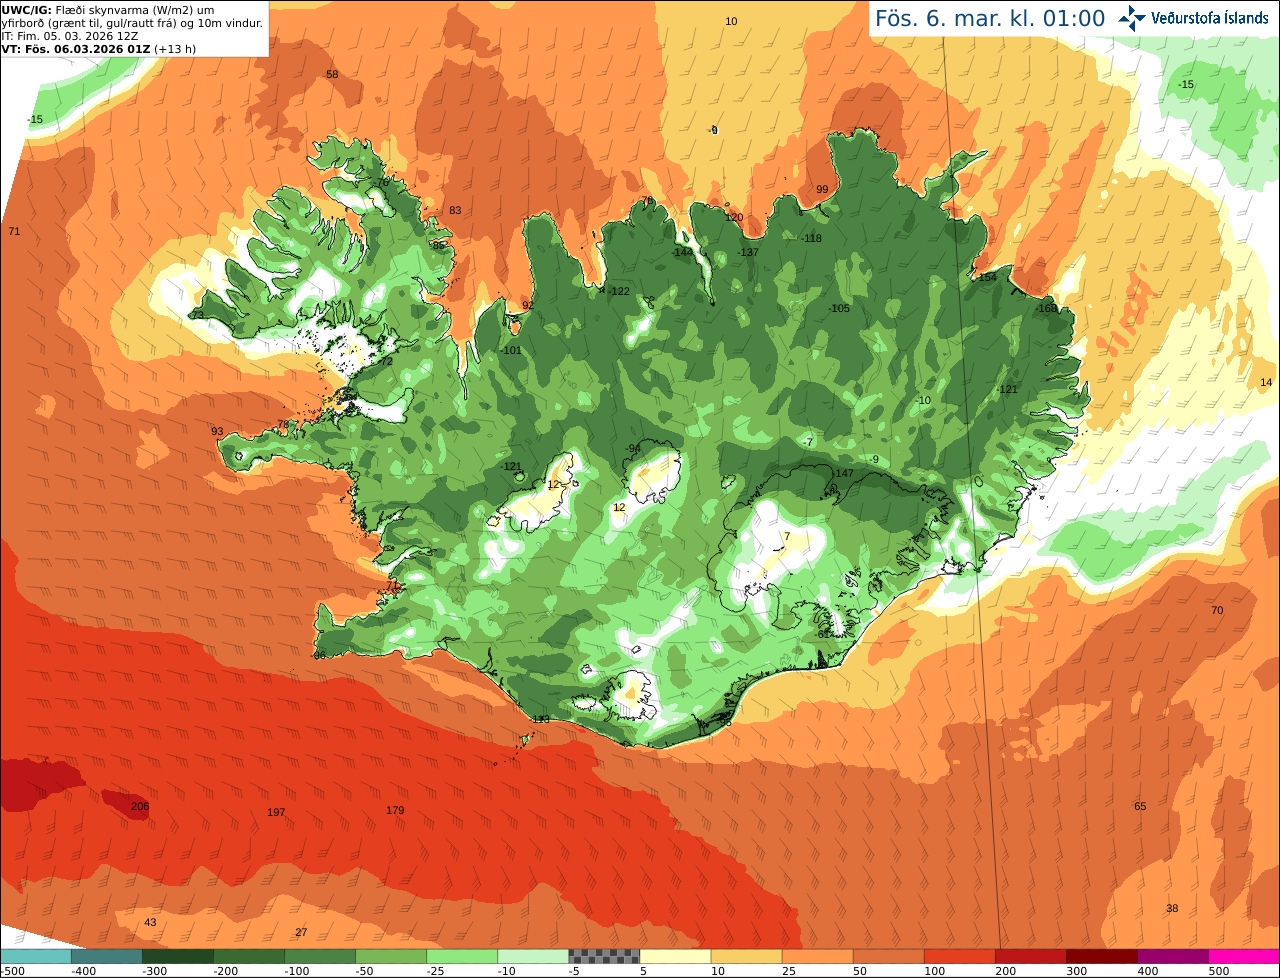1280x978 pixels.
Task: Click the Veðurstofa Íslands logo icon
Action: pyautogui.click(x=1132, y=18)
